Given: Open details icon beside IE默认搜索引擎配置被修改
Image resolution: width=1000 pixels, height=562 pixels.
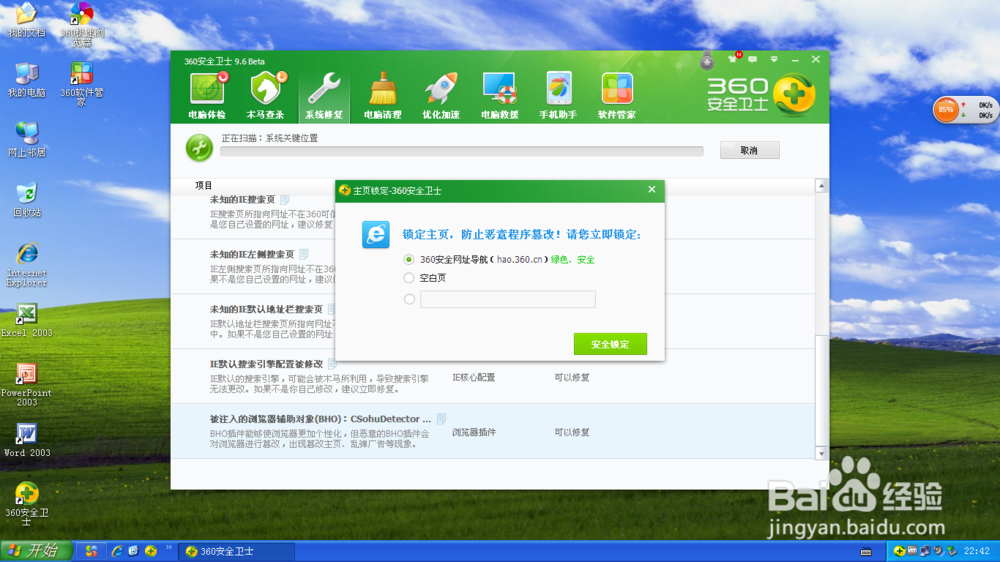Looking at the screenshot, I should point(332,364).
